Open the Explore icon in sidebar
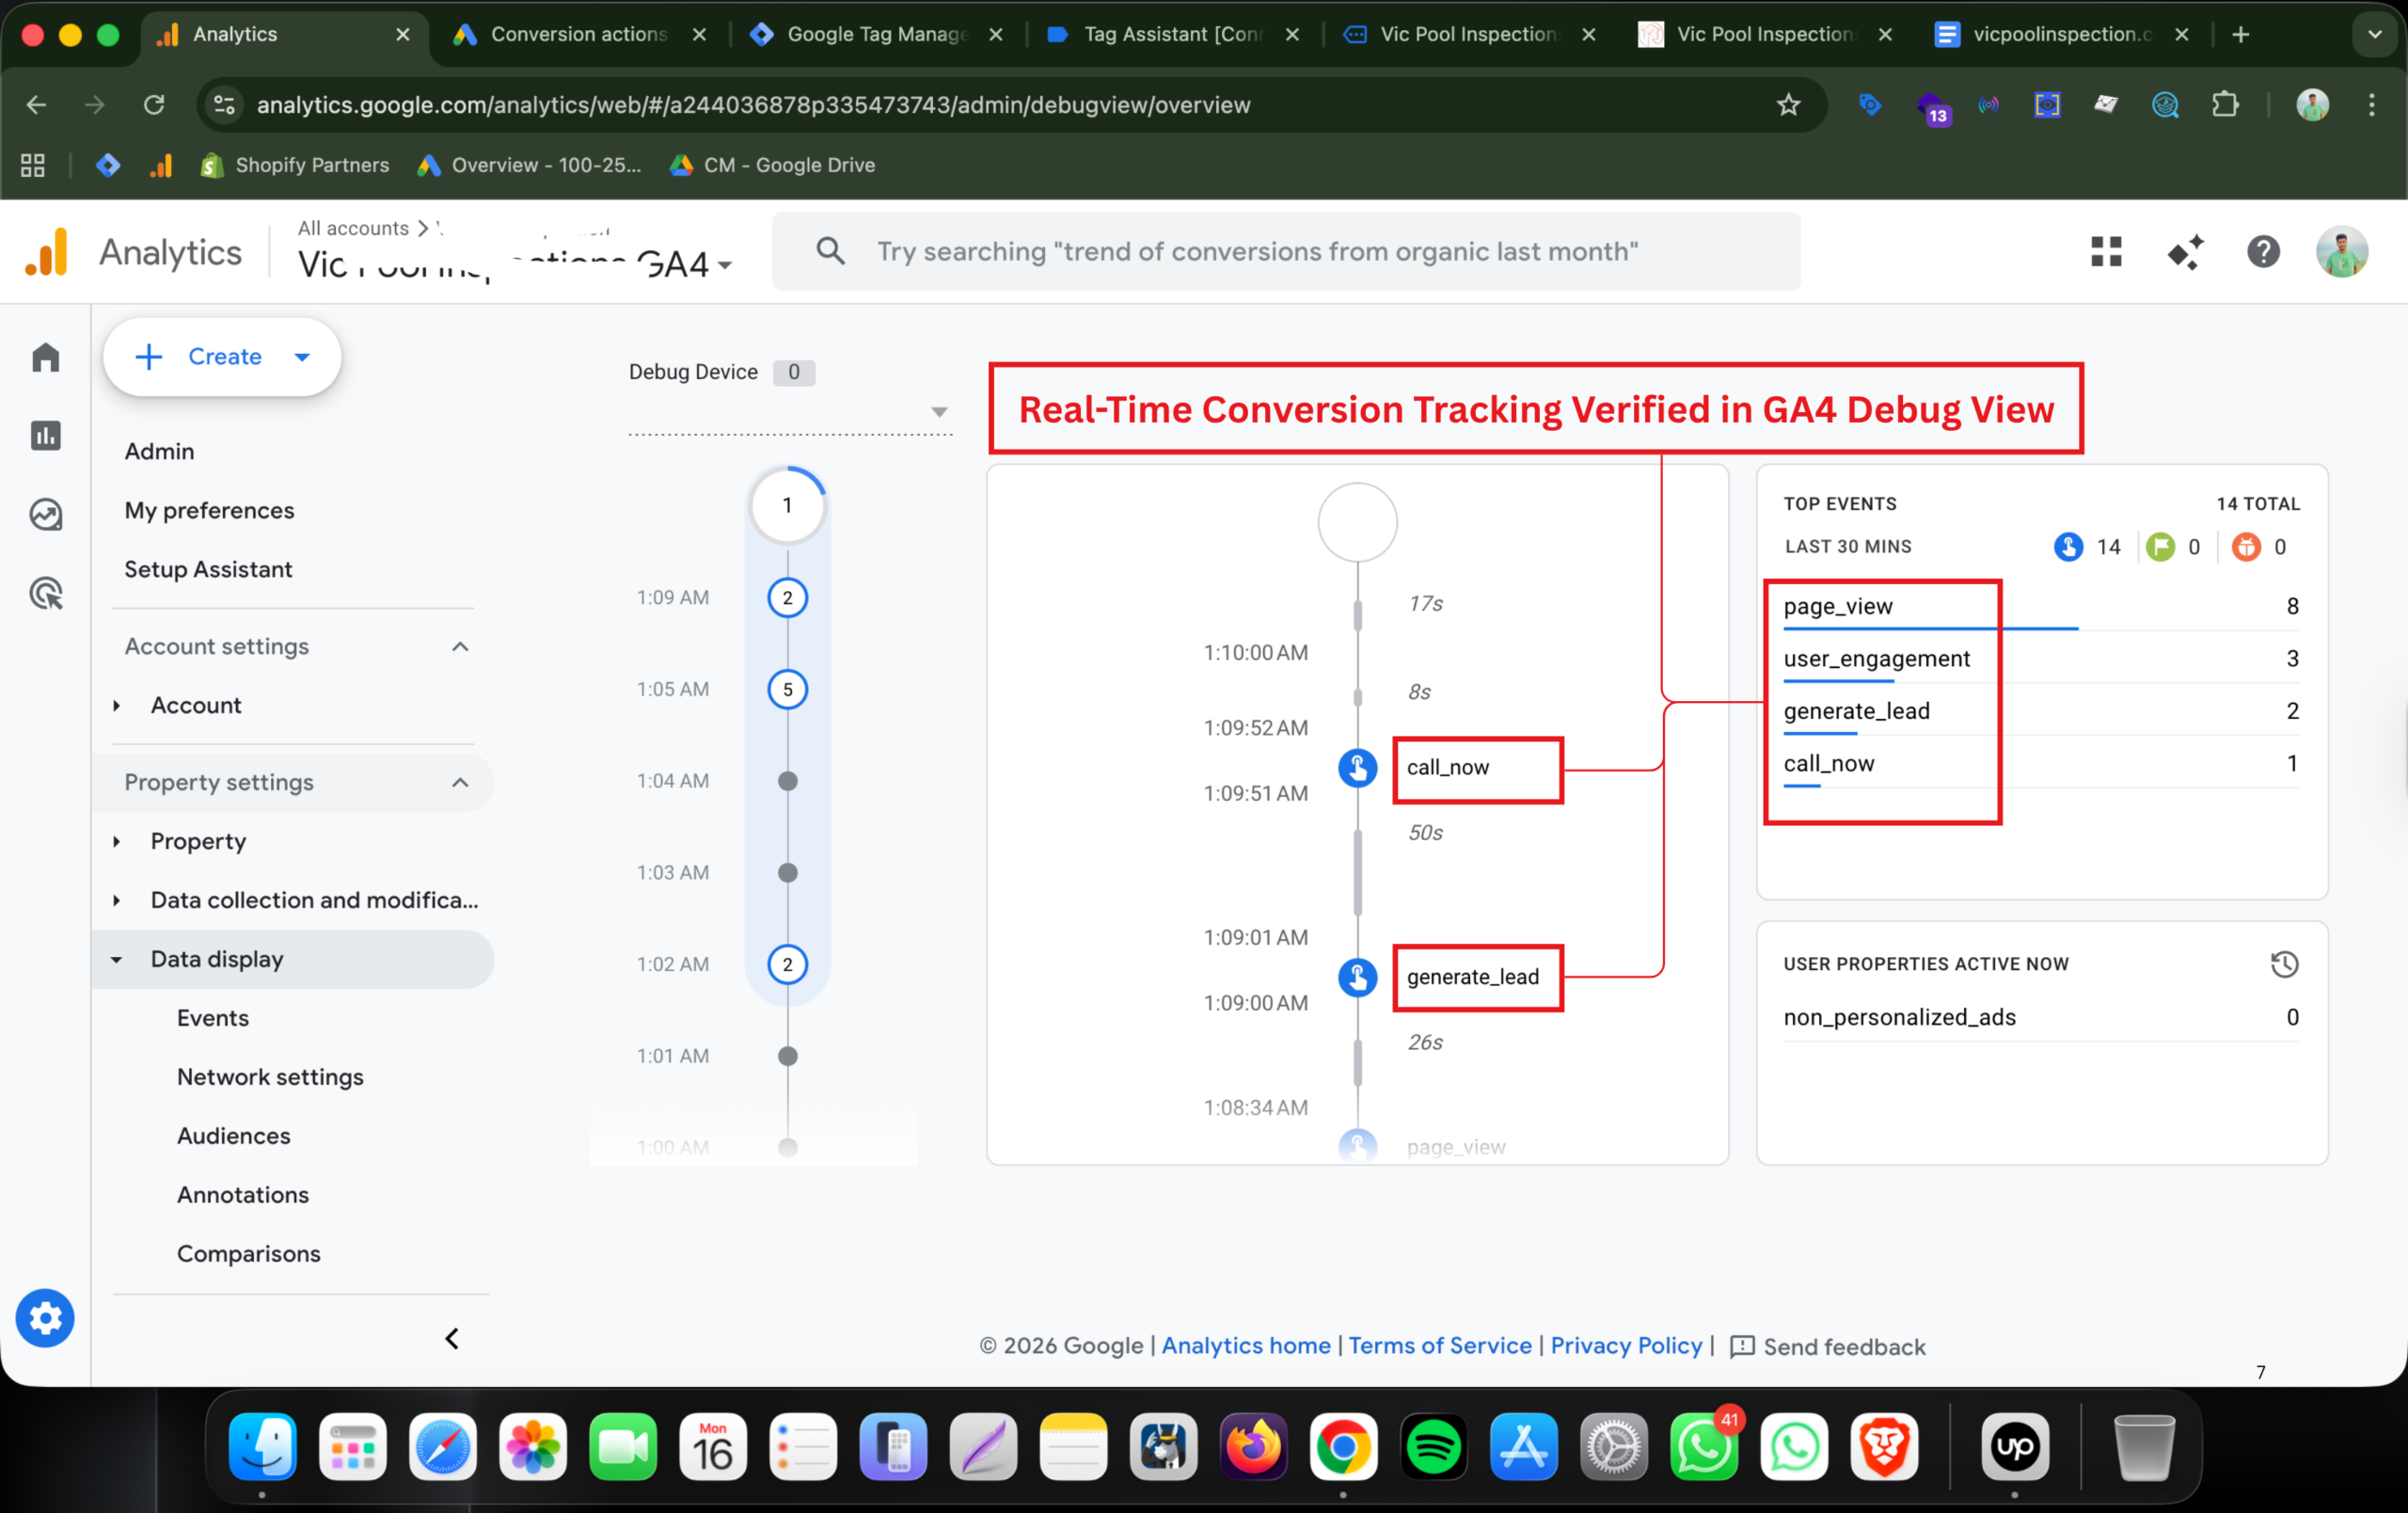 46,515
